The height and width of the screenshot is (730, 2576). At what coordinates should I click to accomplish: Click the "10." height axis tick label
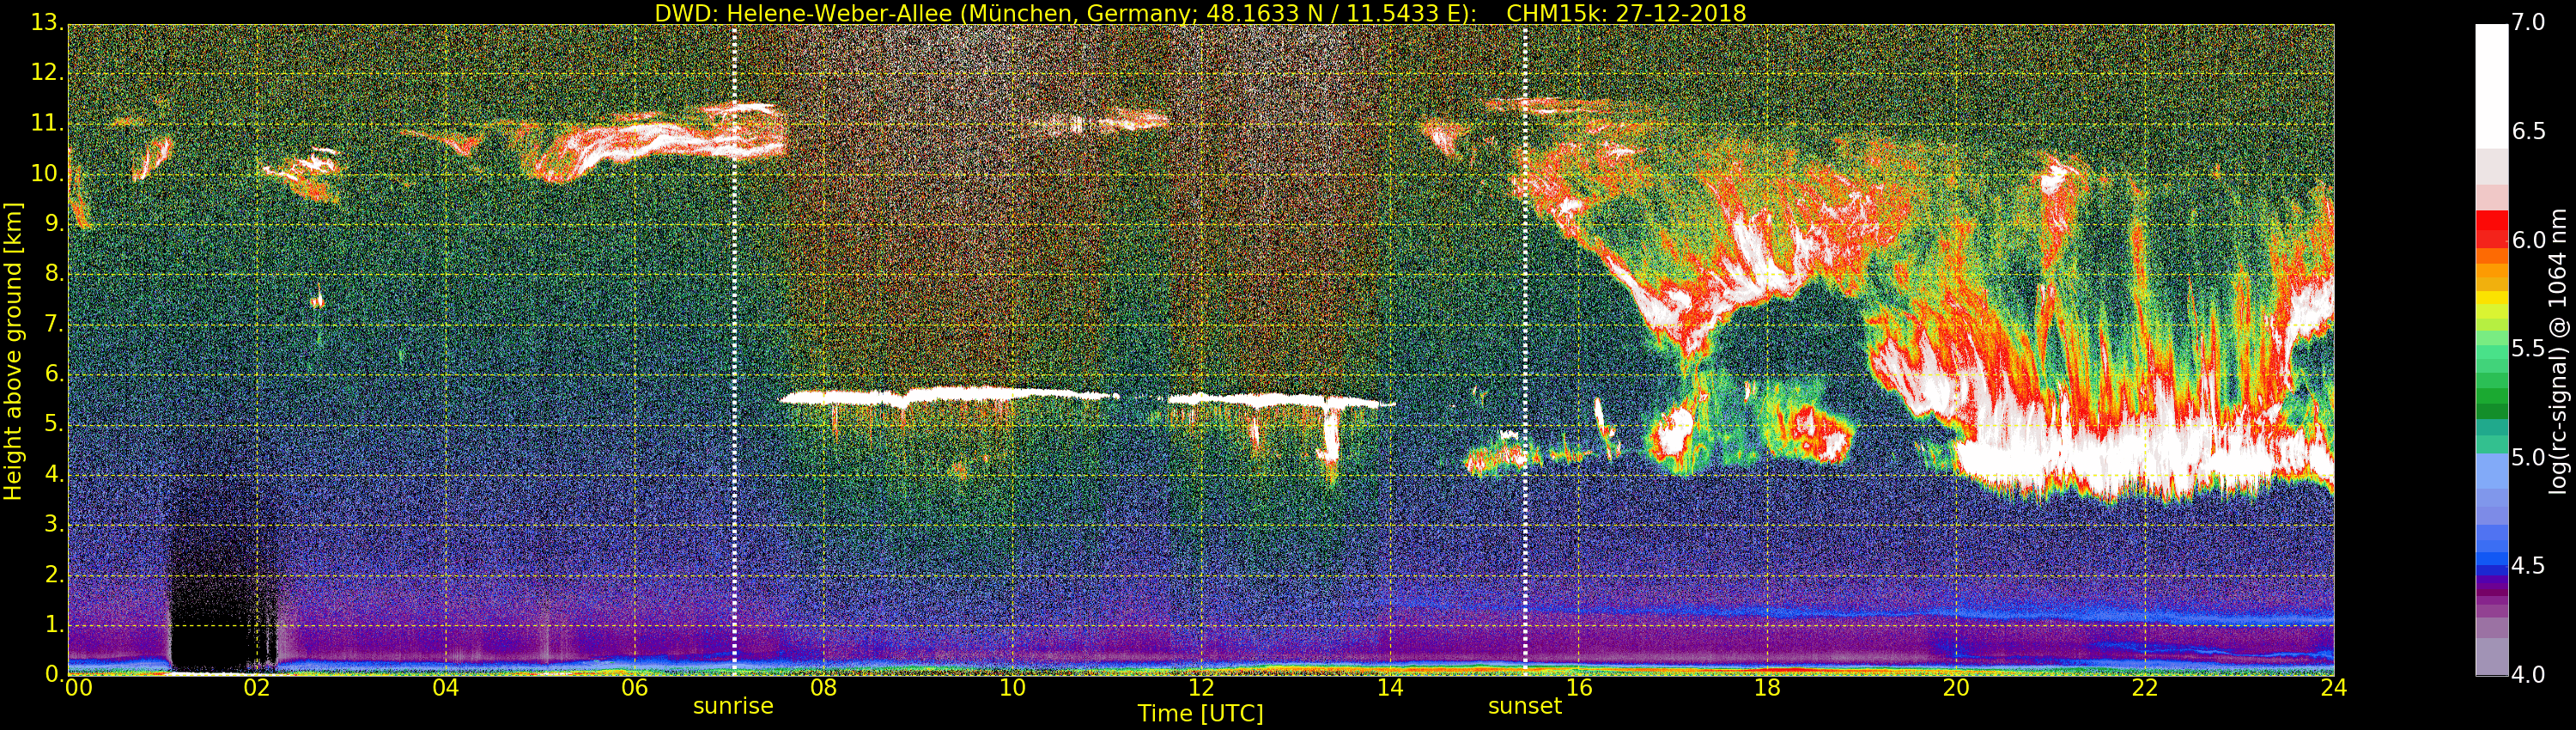click(48, 173)
